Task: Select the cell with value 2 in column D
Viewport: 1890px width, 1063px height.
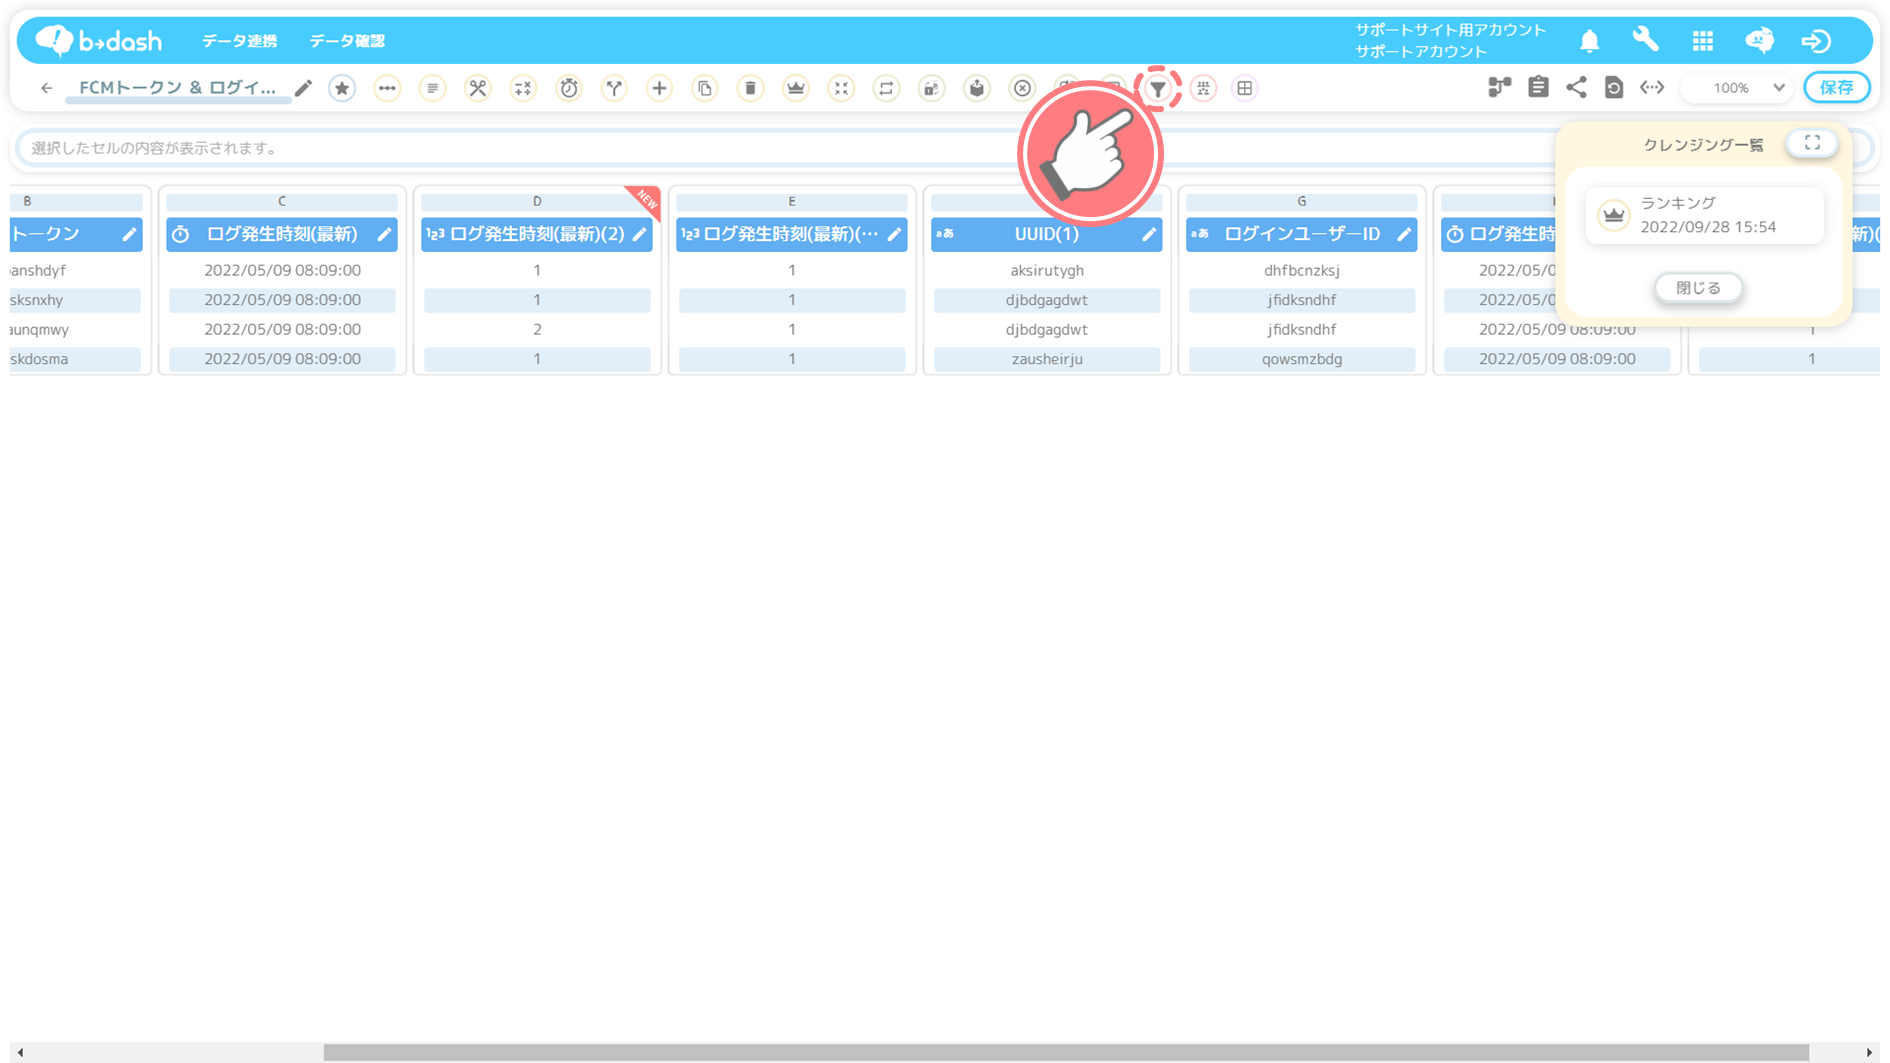Action: 537,329
